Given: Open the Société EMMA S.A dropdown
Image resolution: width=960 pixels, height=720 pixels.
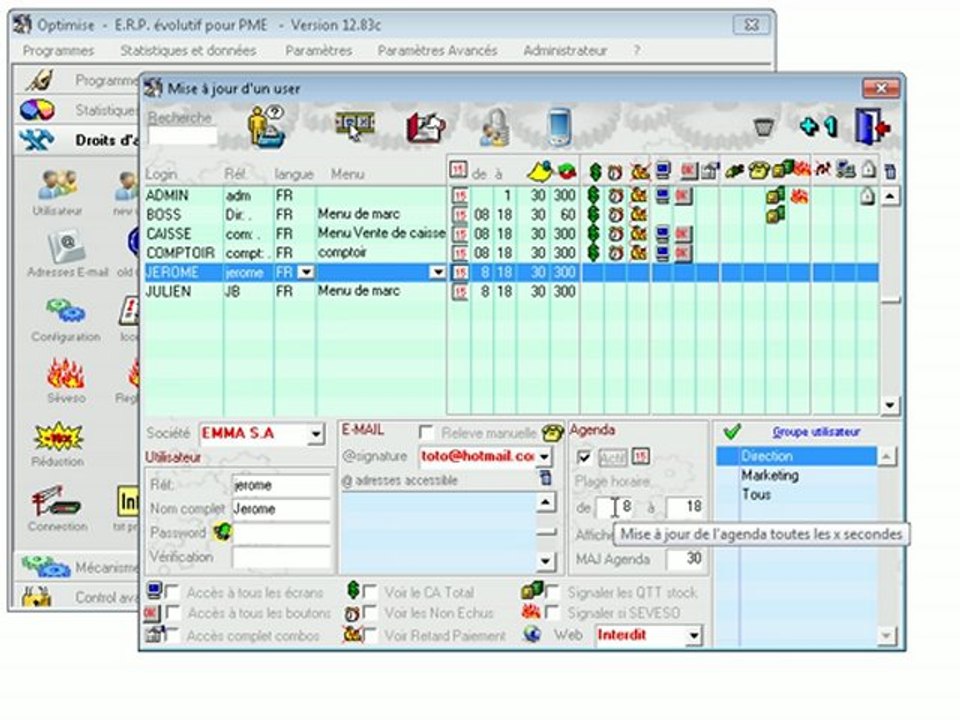Looking at the screenshot, I should [315, 434].
